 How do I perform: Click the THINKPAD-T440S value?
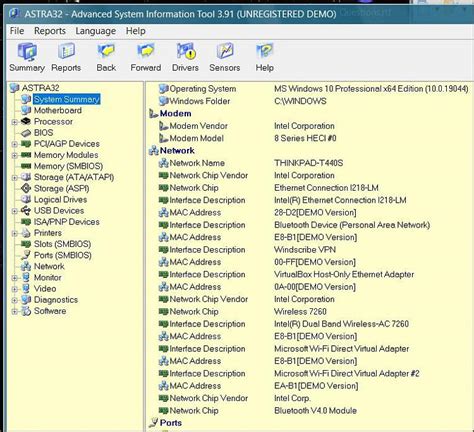click(x=308, y=163)
